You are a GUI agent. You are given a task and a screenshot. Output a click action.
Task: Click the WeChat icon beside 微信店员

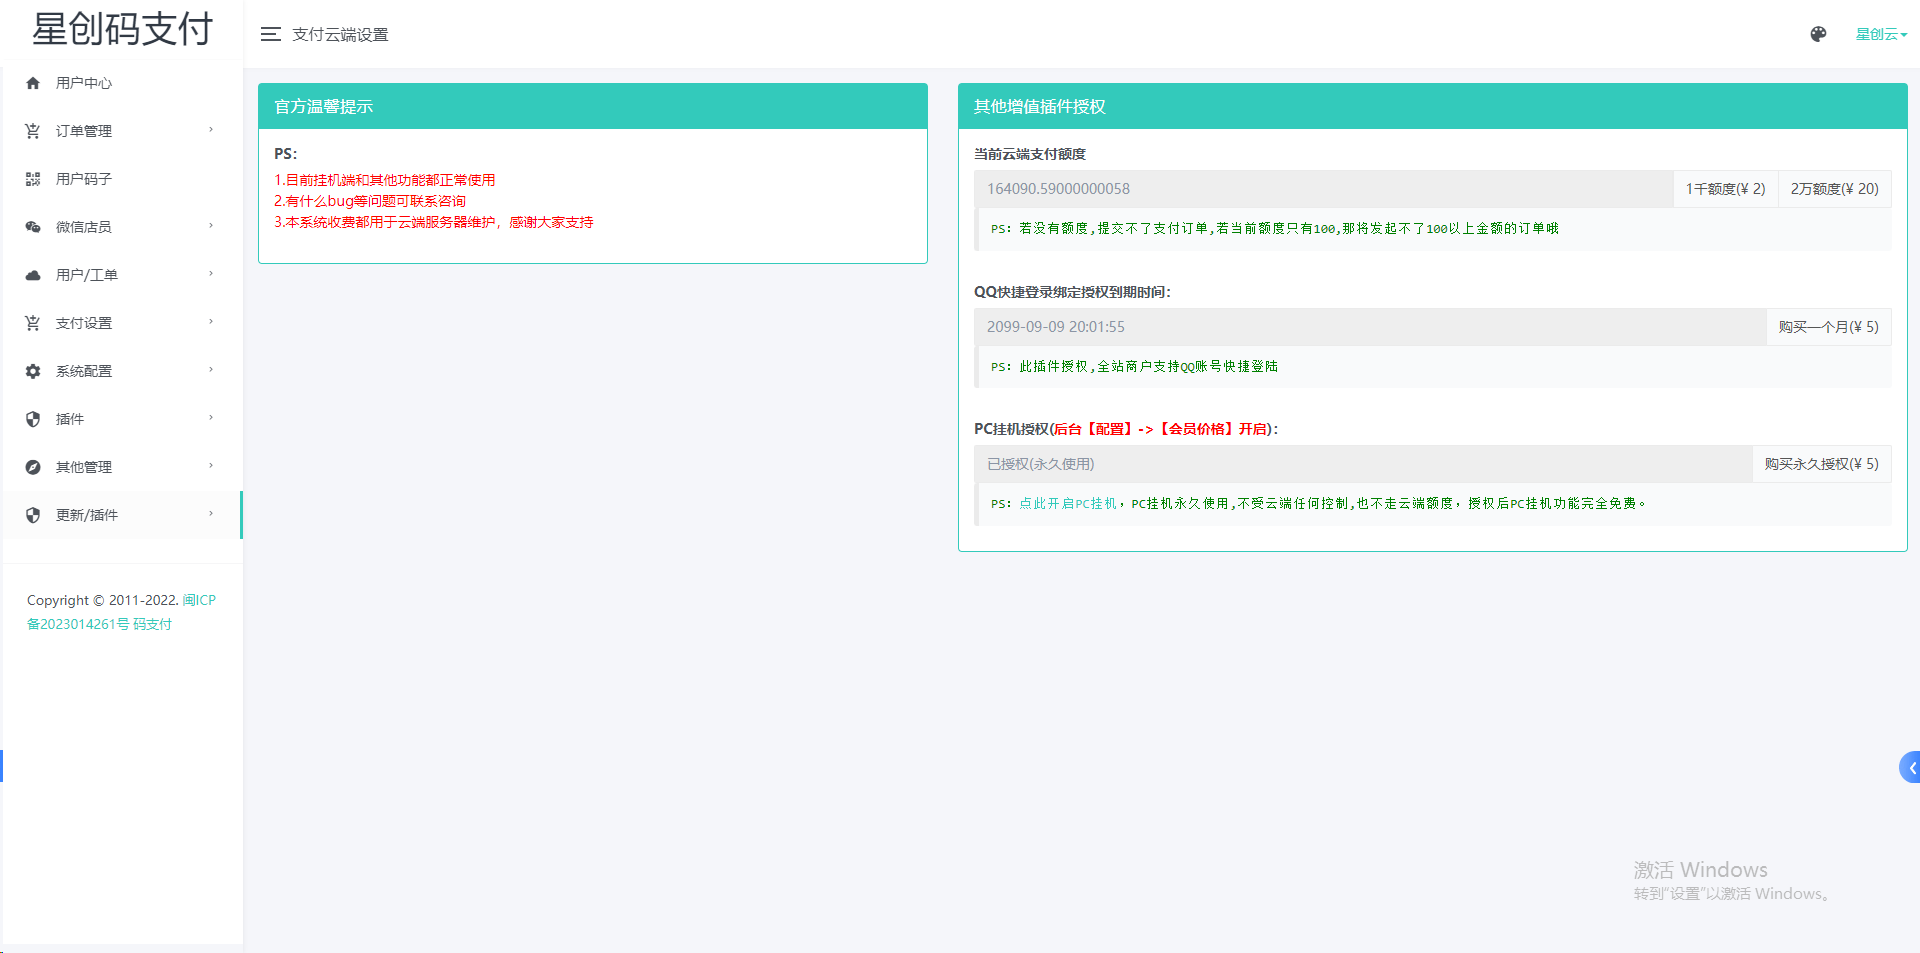point(33,227)
